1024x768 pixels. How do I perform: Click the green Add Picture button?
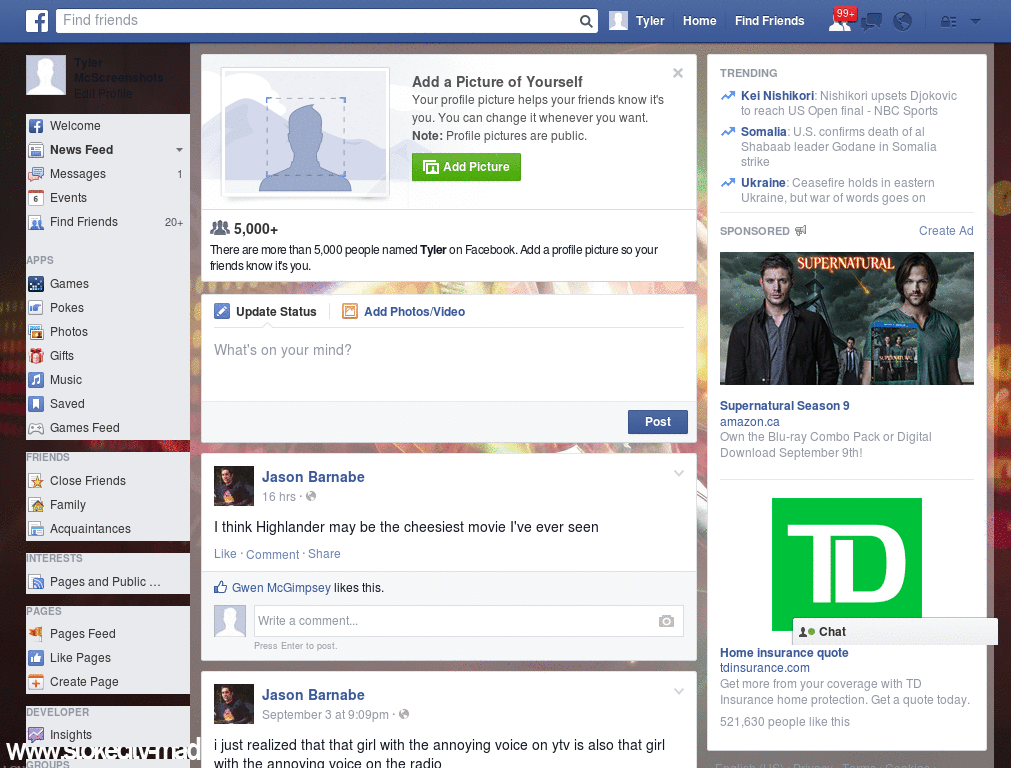coord(466,167)
